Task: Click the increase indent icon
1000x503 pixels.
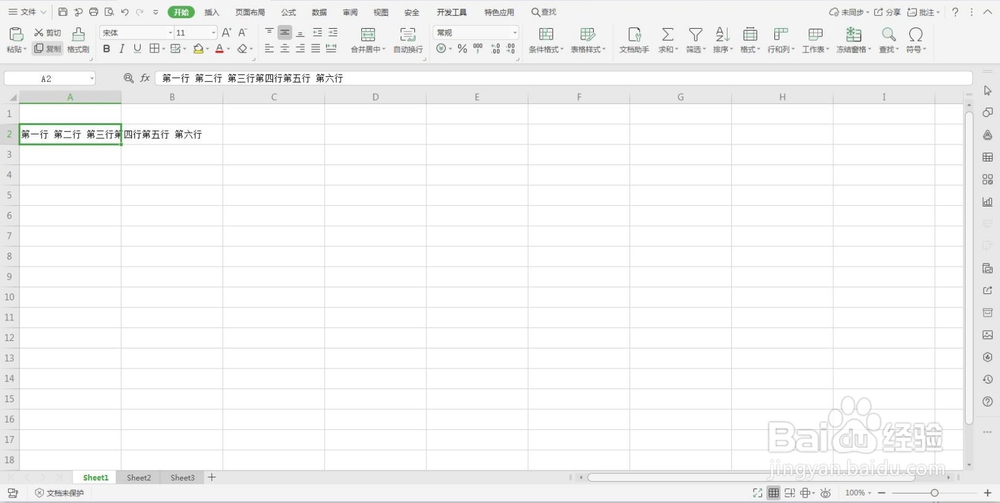Action: pyautogui.click(x=332, y=33)
